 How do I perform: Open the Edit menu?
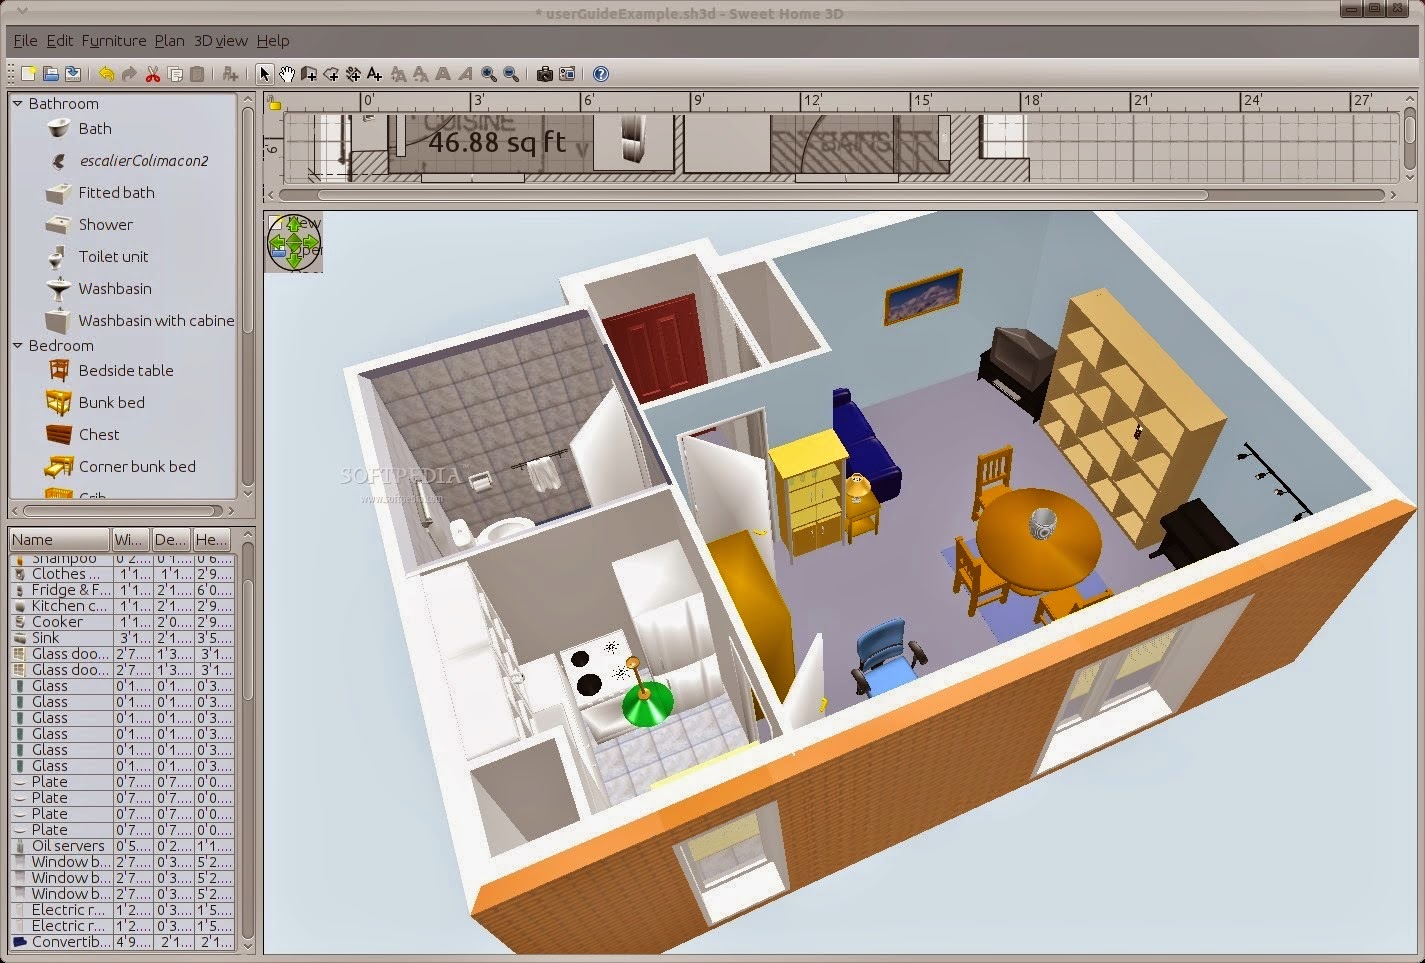pos(60,41)
